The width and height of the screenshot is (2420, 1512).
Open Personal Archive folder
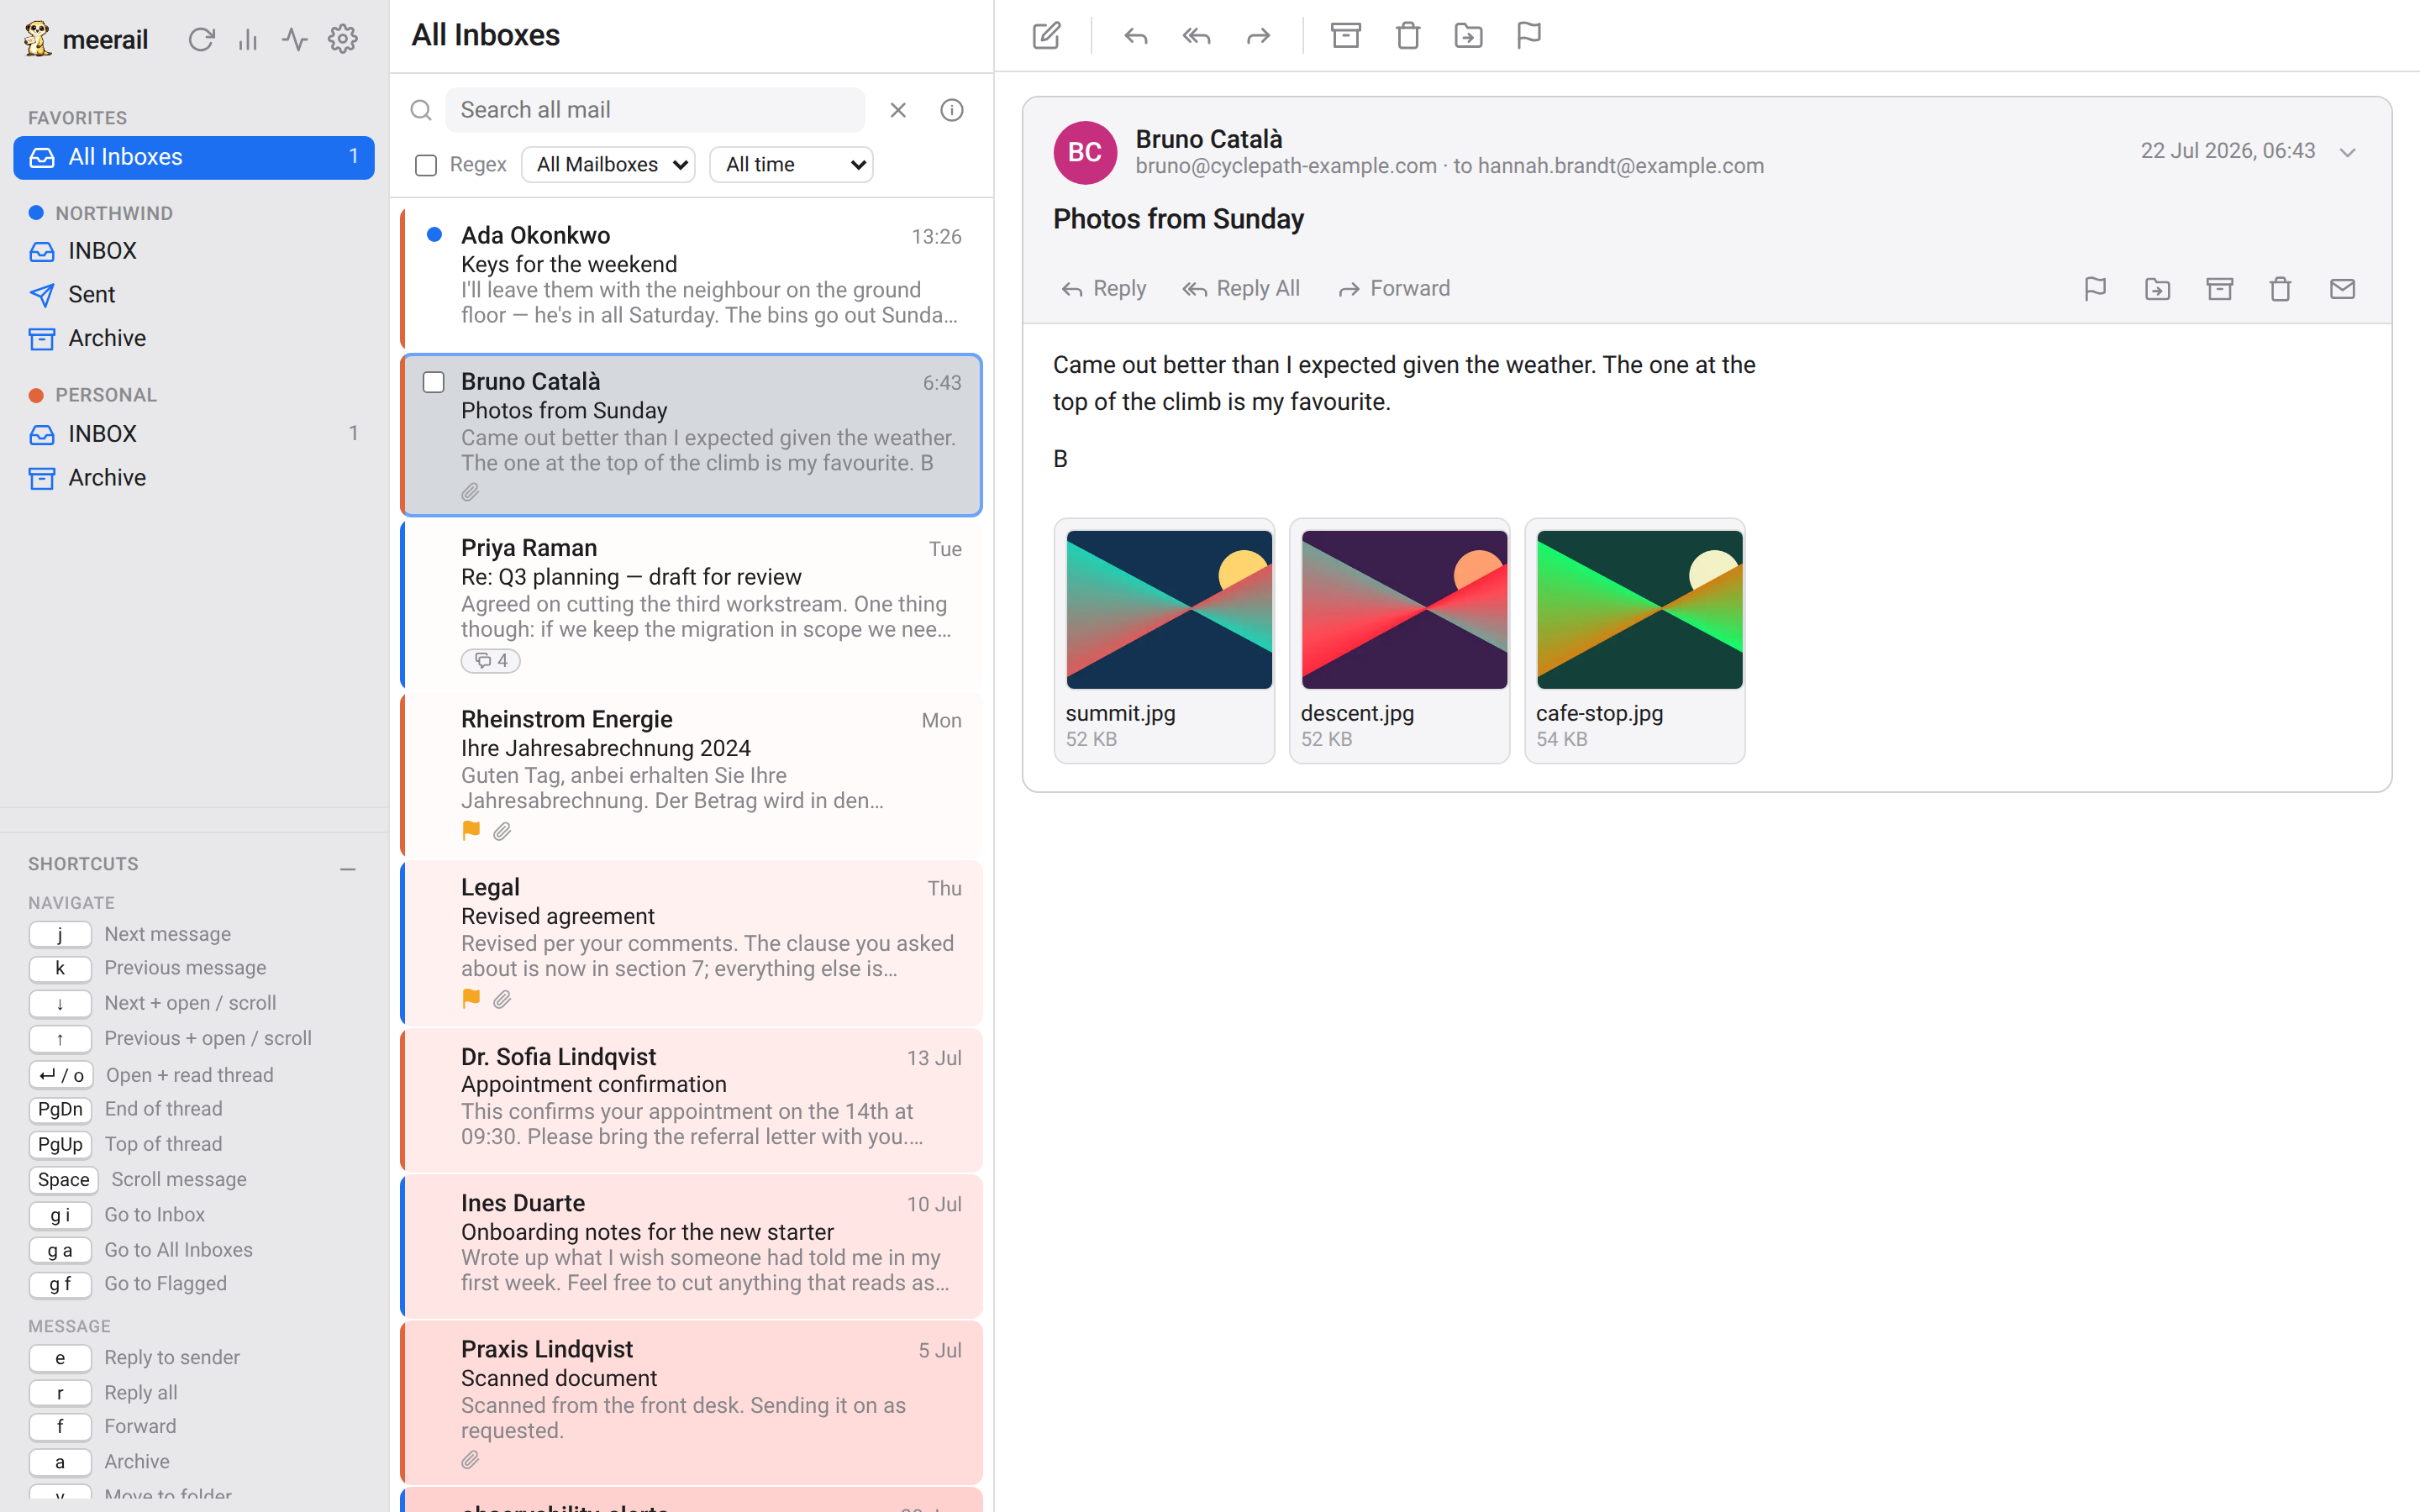(x=194, y=478)
